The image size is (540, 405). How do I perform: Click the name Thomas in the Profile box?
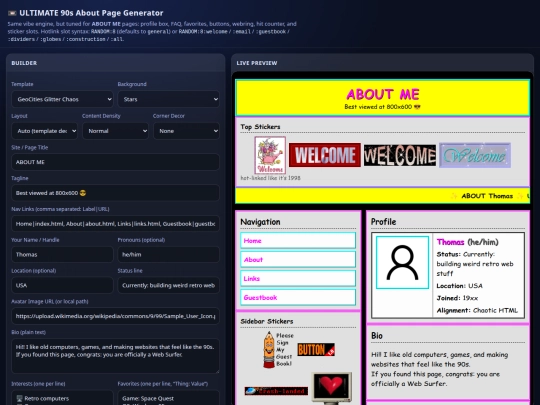point(450,242)
